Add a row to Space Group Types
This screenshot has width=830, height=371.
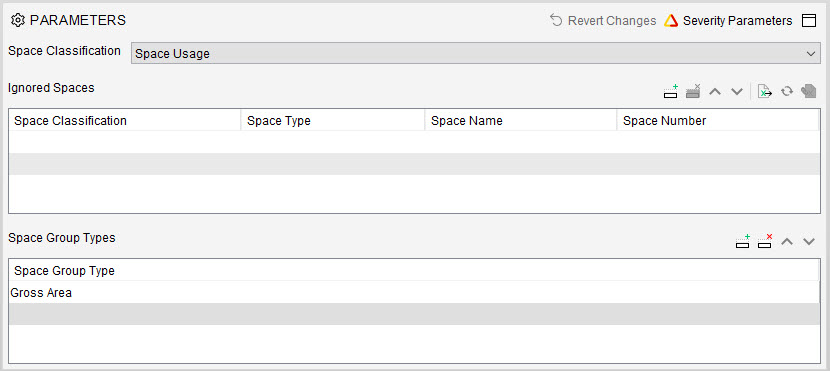click(x=743, y=241)
